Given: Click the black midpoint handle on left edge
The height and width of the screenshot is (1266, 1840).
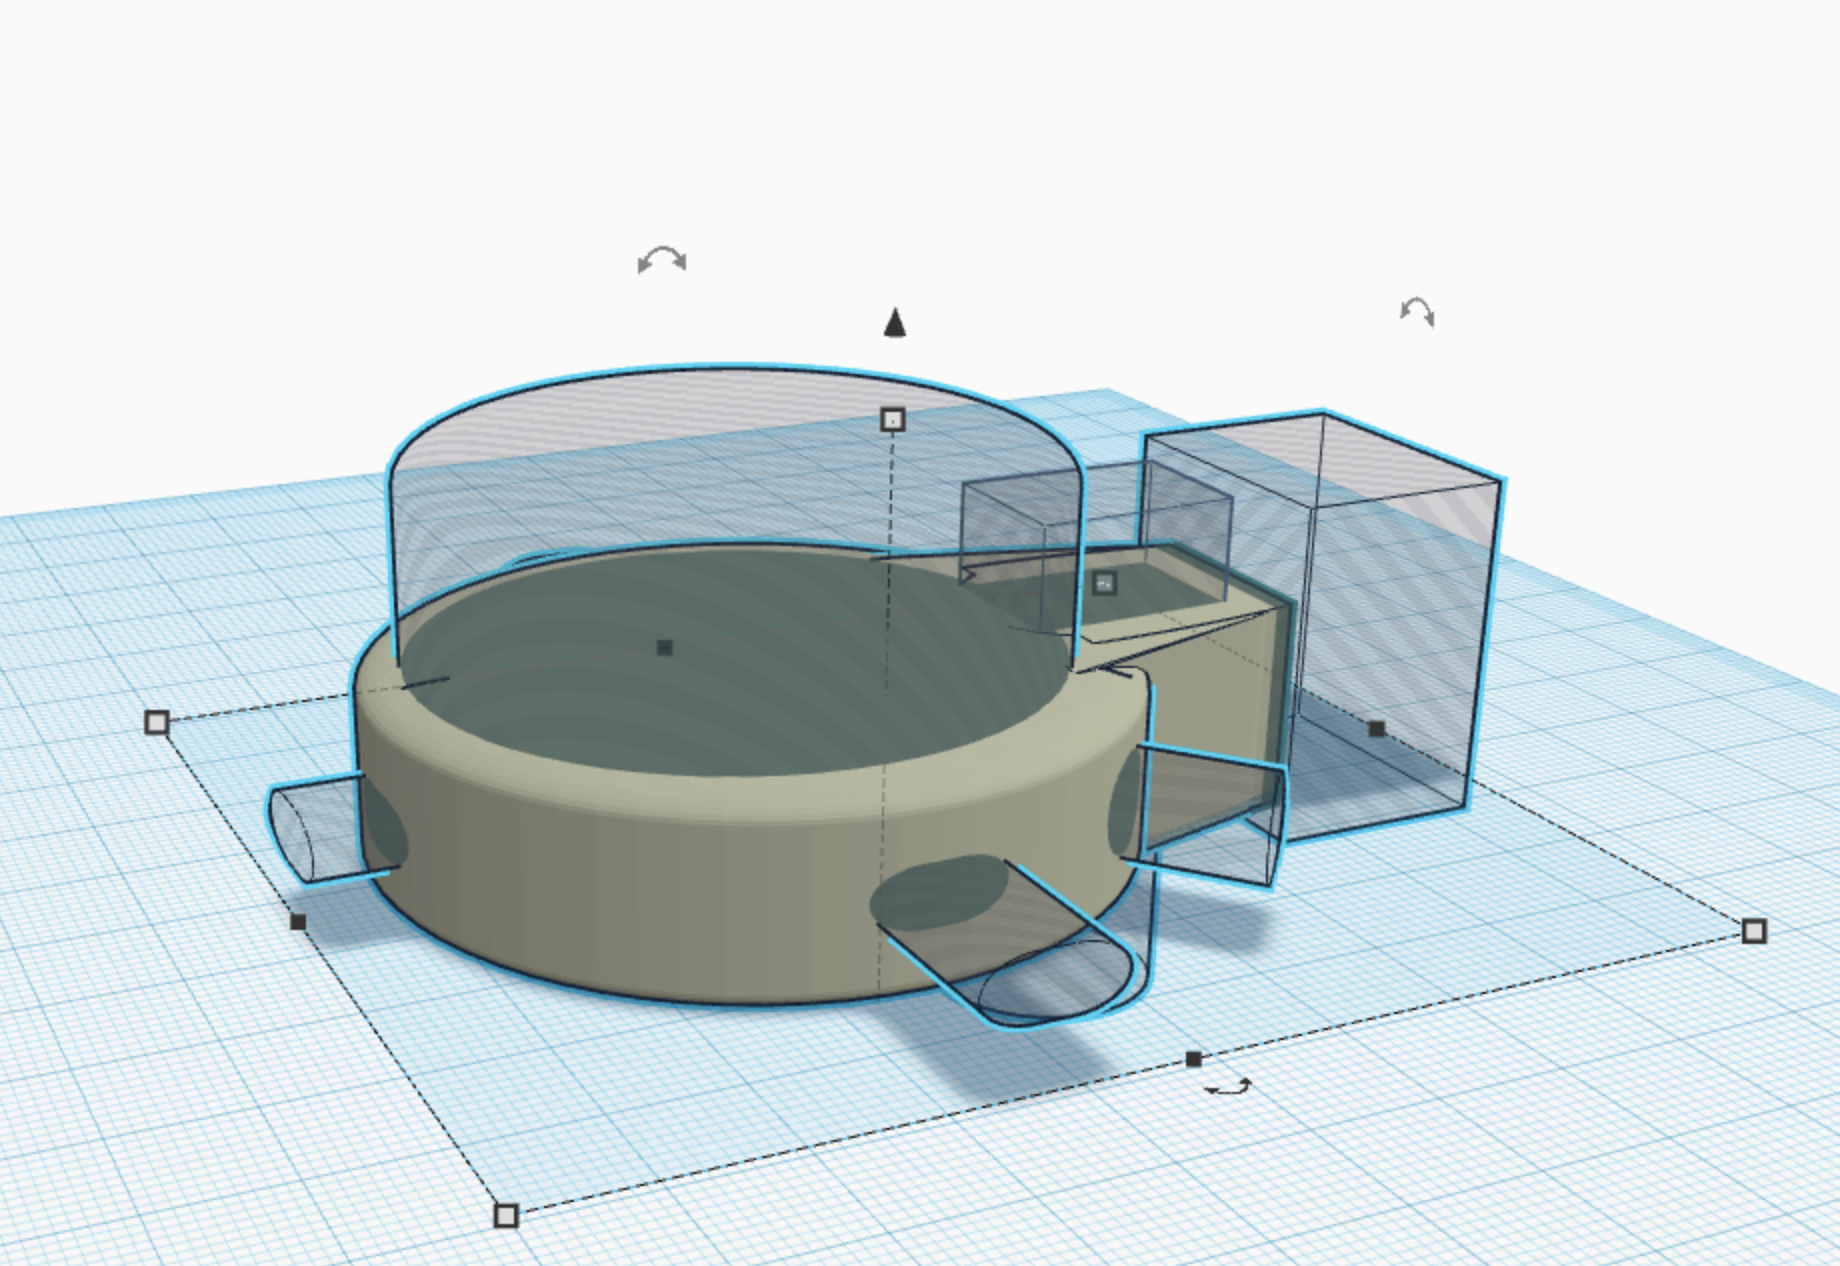Looking at the screenshot, I should (x=298, y=921).
